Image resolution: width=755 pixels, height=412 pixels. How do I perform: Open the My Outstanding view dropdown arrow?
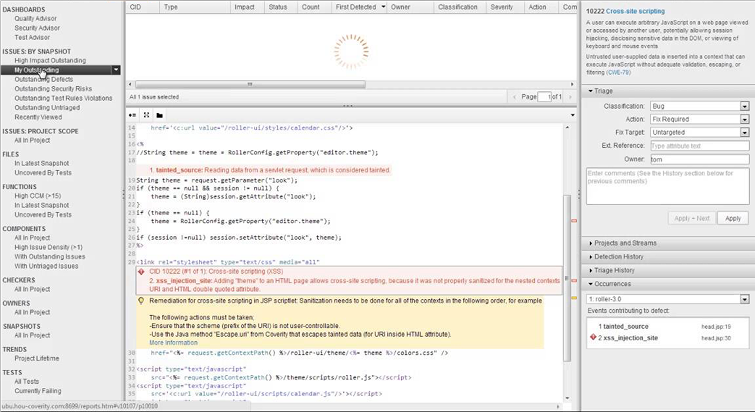(x=117, y=70)
